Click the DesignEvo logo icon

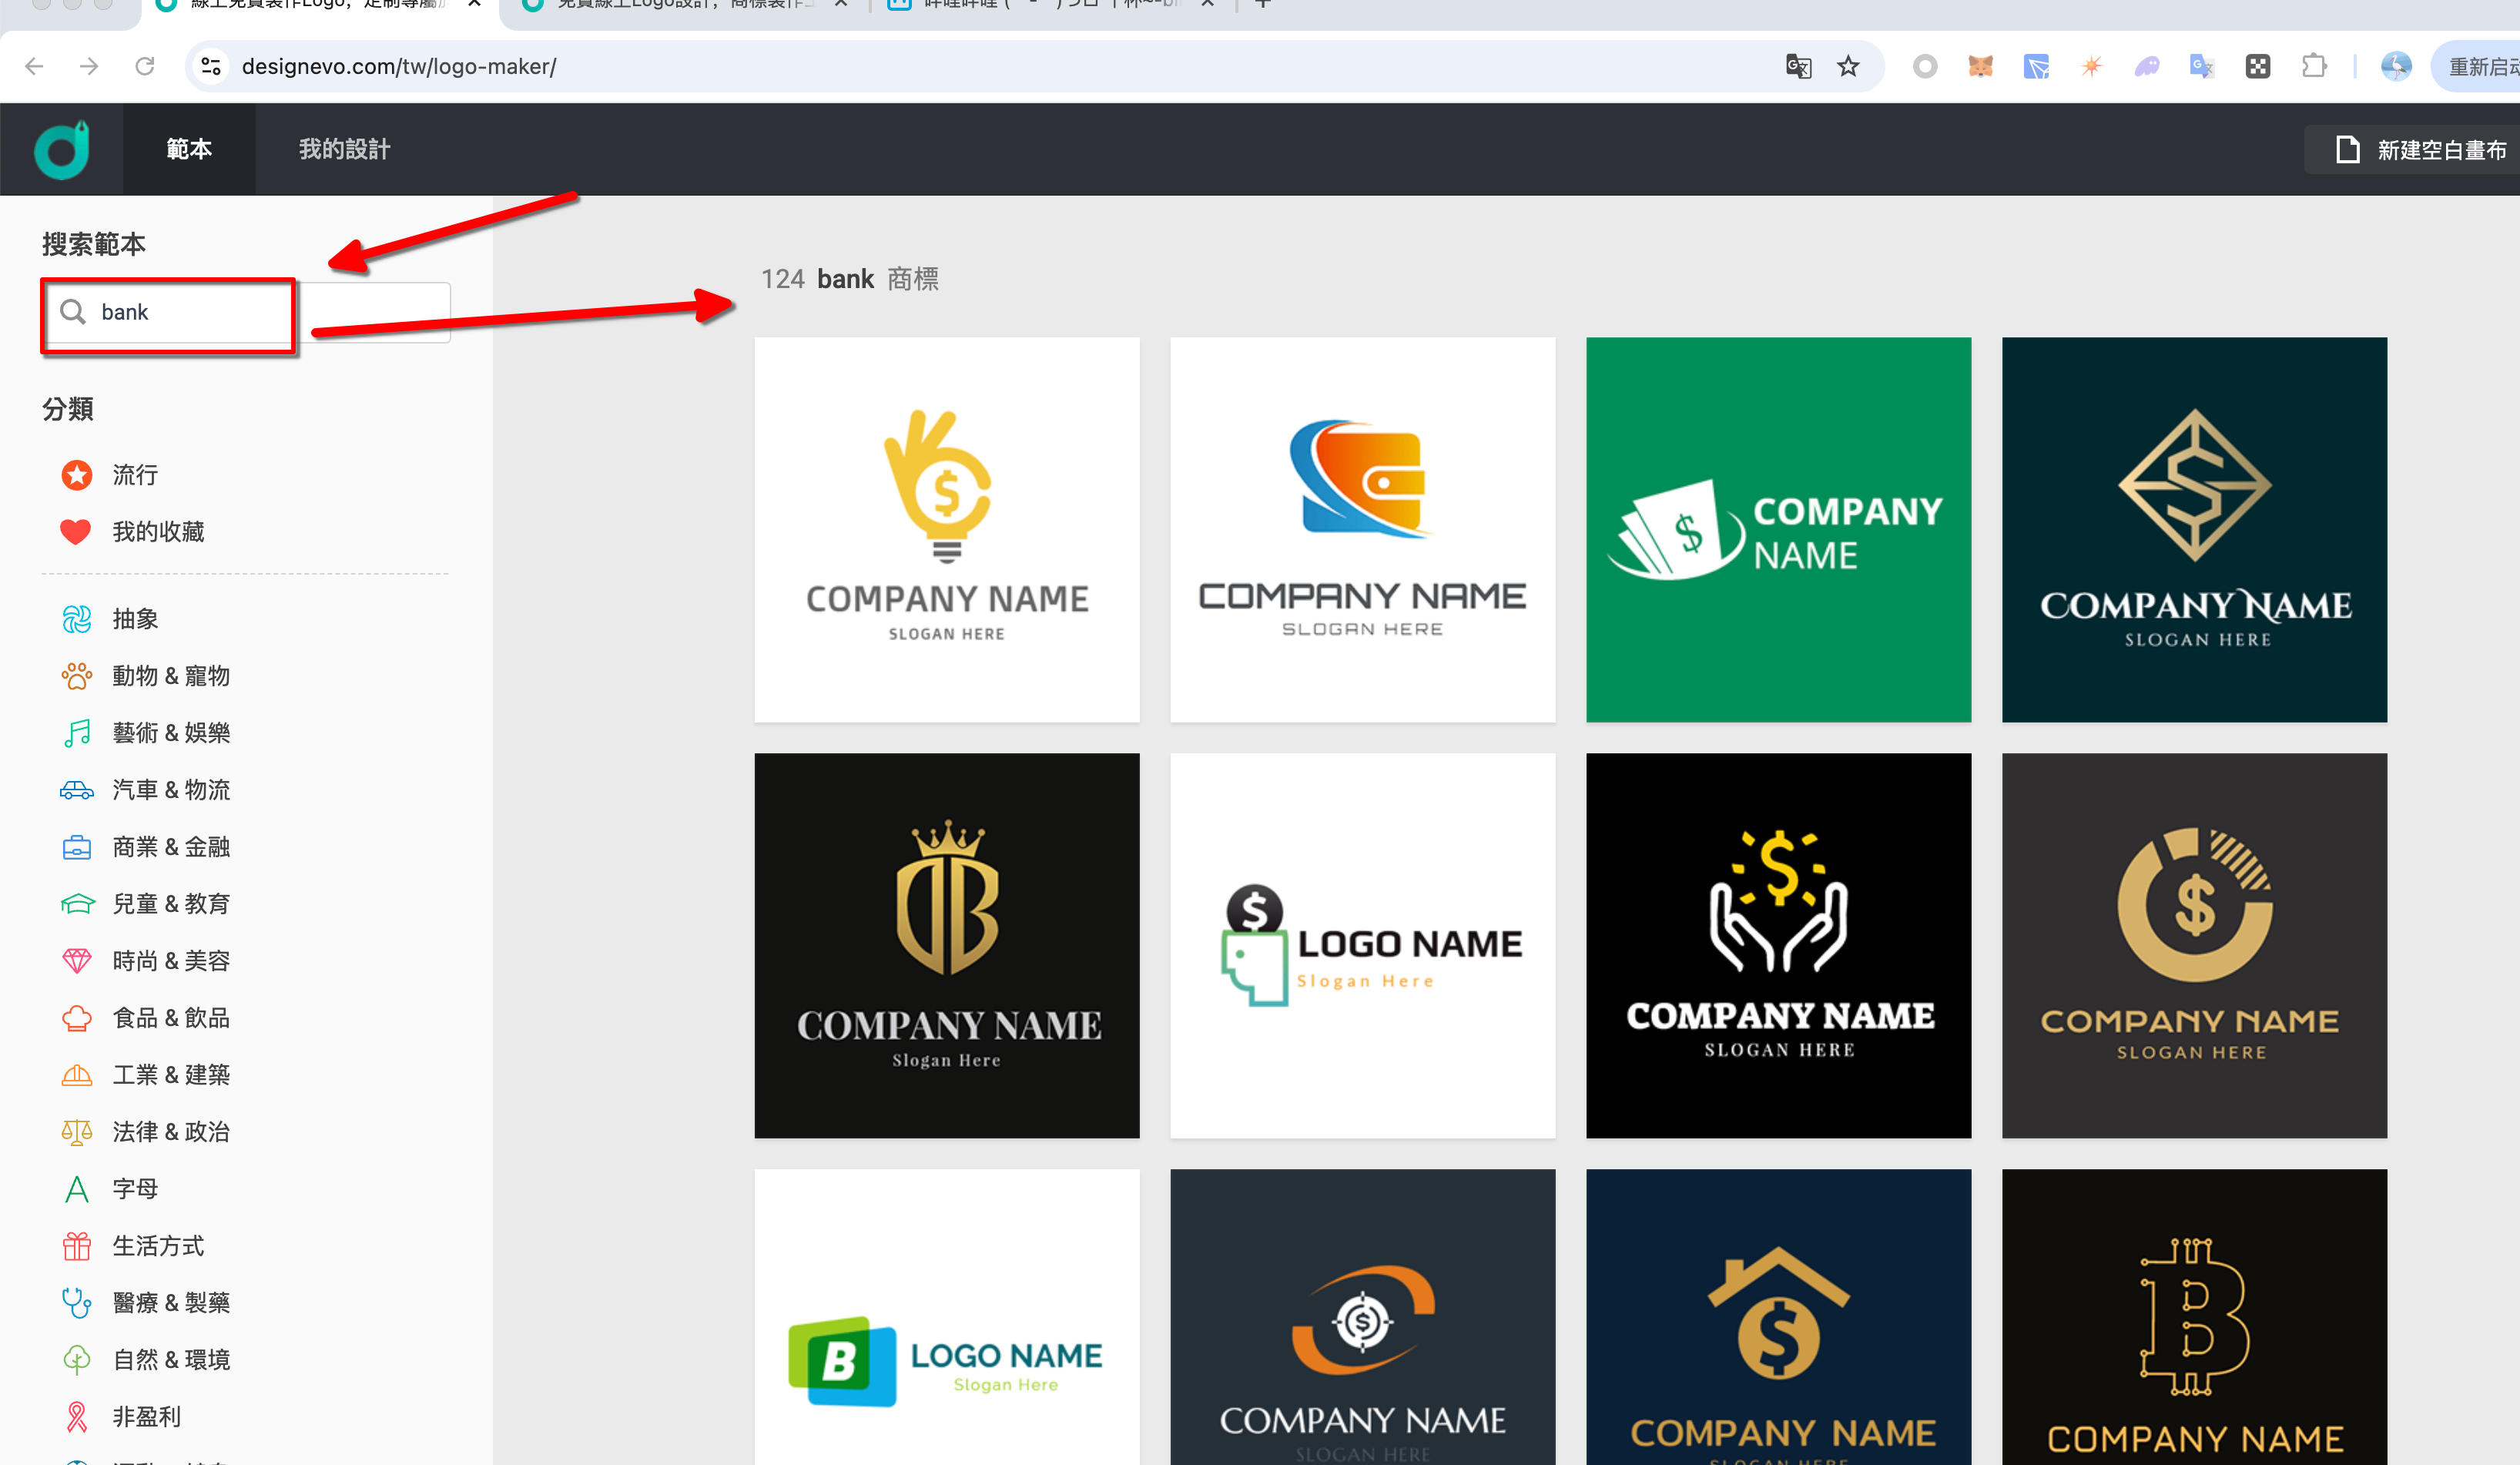[62, 149]
